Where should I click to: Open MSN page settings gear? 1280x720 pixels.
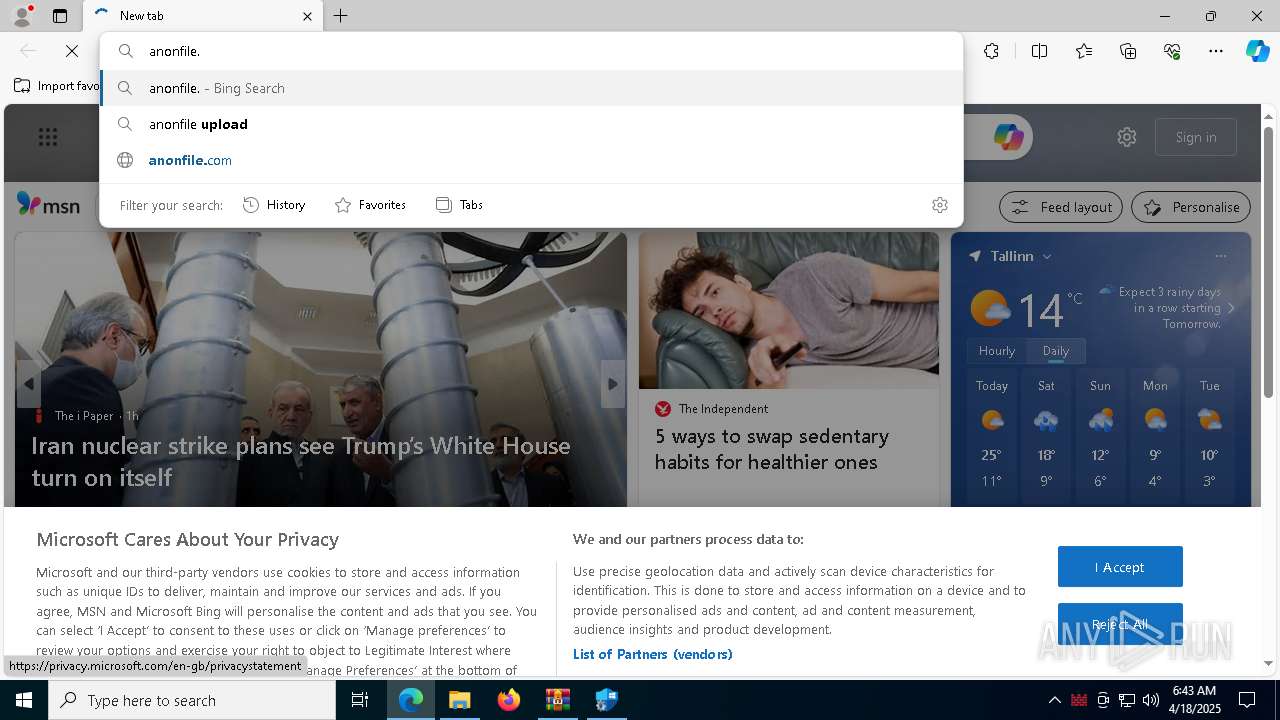point(1127,137)
